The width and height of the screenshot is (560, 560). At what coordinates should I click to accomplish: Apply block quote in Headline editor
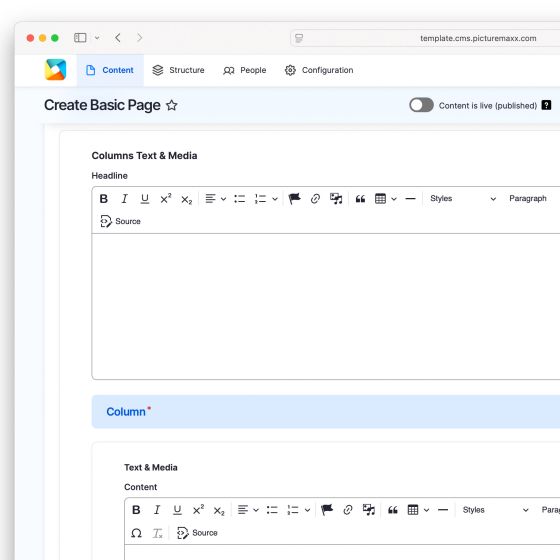coord(360,199)
